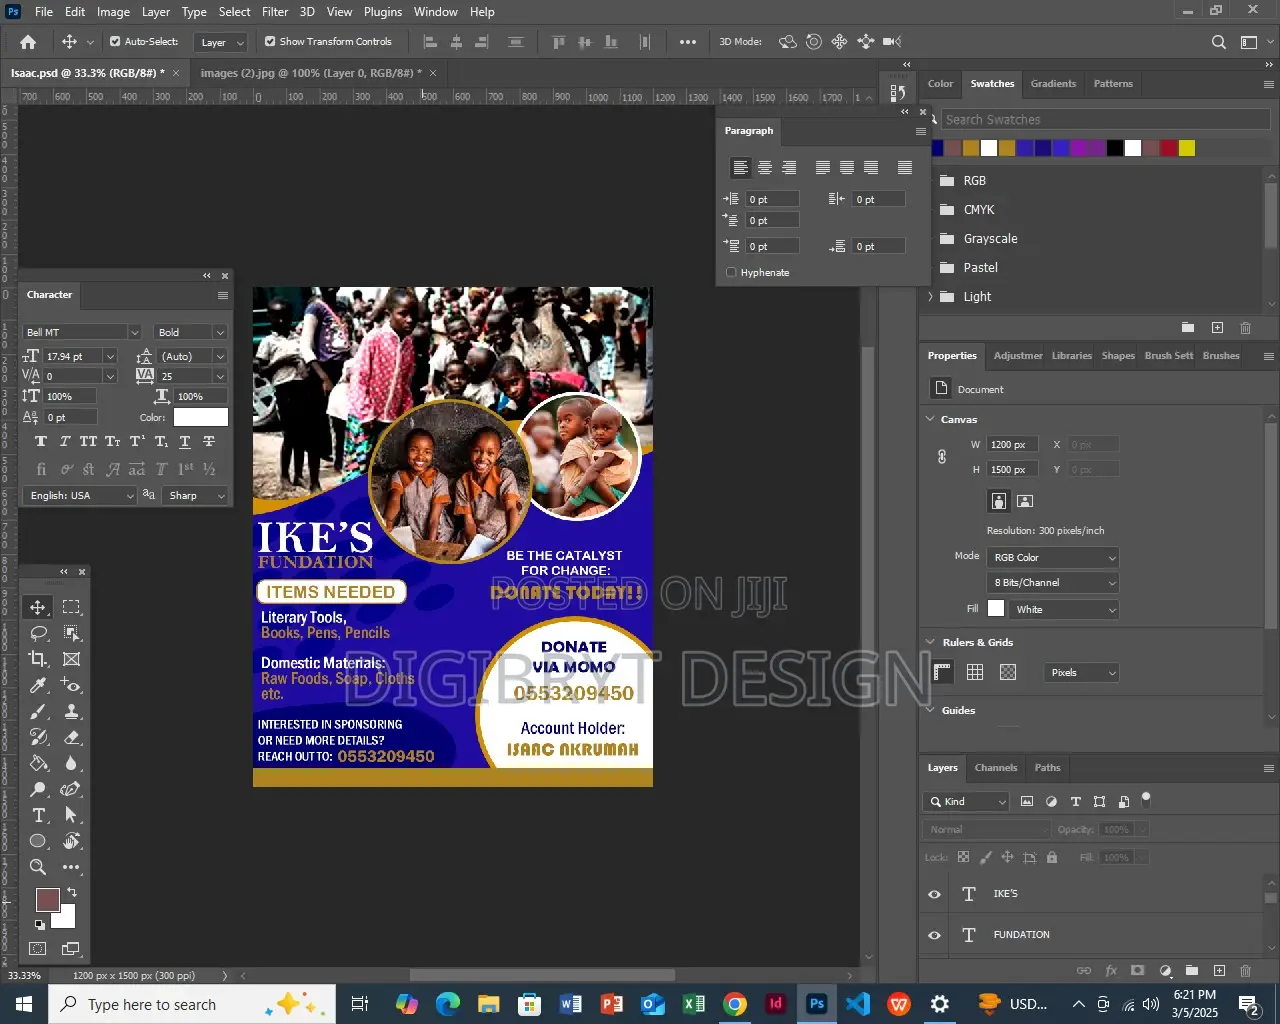The width and height of the screenshot is (1280, 1024).
Task: Click the layer mask button in Layers footer
Action: pyautogui.click(x=1137, y=970)
